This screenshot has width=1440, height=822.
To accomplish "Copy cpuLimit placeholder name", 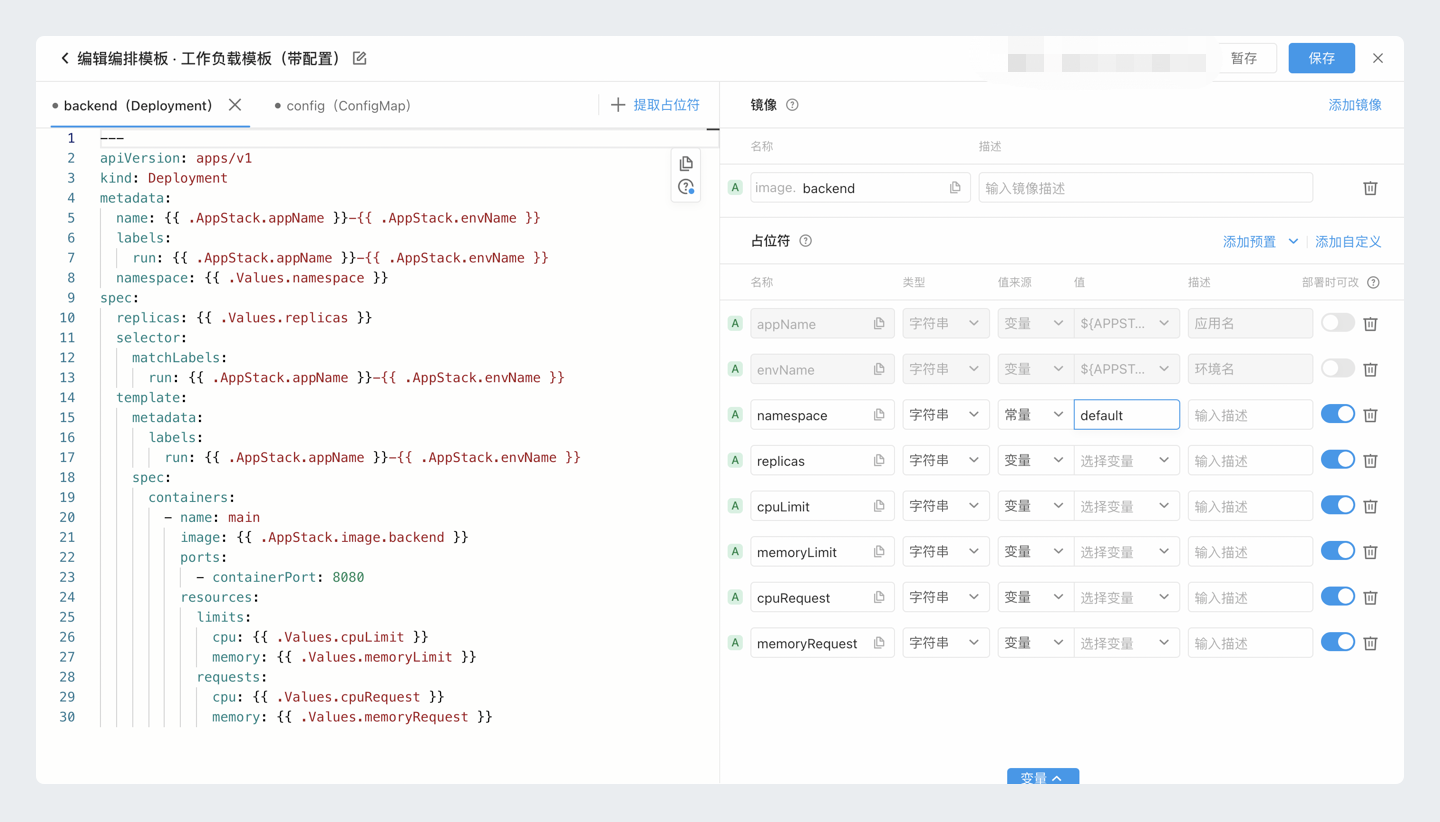I will coord(879,506).
